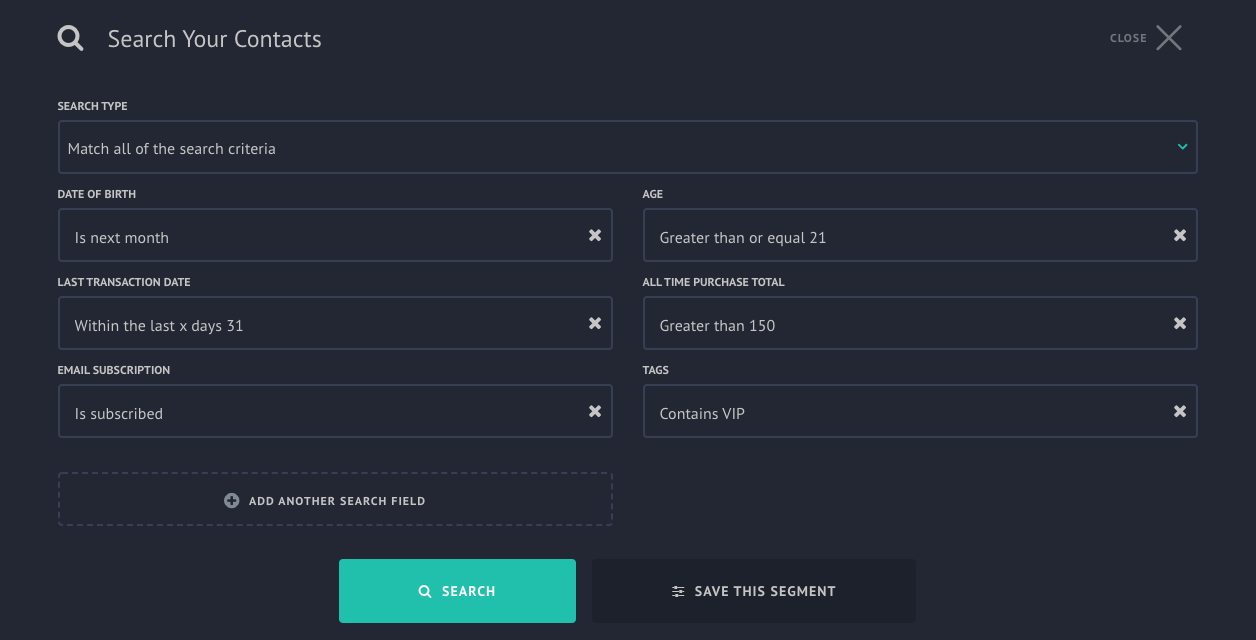Screen dimensions: 1256x640
Task: Remove the Age search criterion
Action: point(1180,236)
